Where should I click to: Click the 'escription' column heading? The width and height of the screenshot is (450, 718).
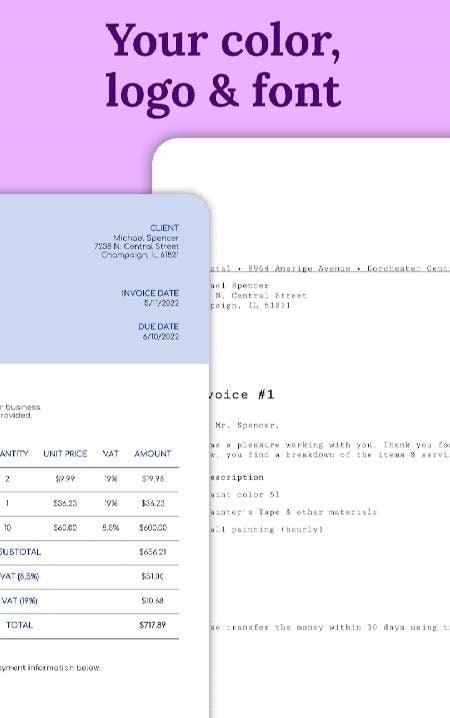(237, 477)
